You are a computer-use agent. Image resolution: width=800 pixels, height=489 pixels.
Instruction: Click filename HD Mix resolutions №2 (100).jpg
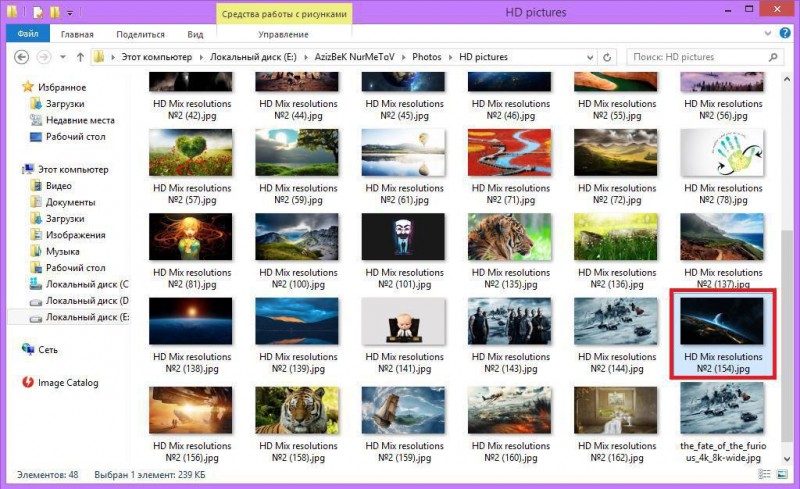point(298,278)
